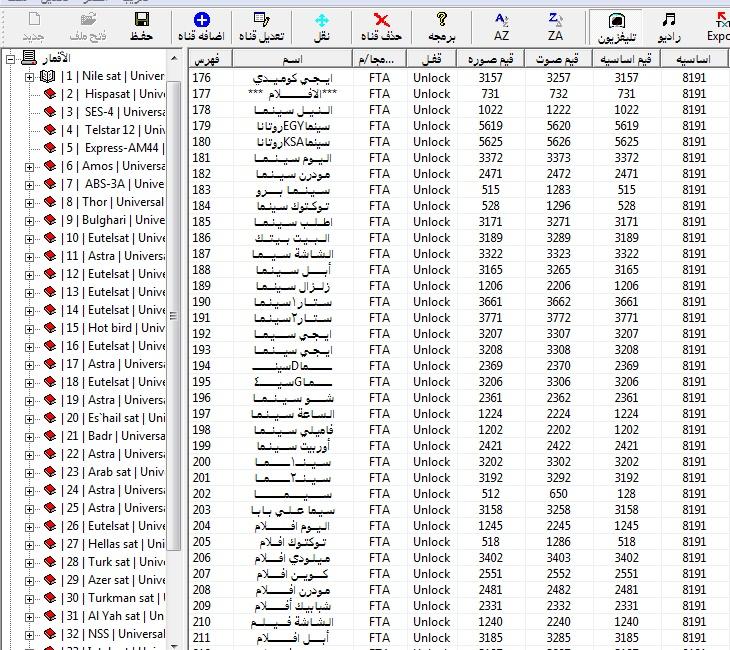Image resolution: width=730 pixels, height=650 pixels.
Task: Select the satellites root computer icon
Action: (x=29, y=58)
